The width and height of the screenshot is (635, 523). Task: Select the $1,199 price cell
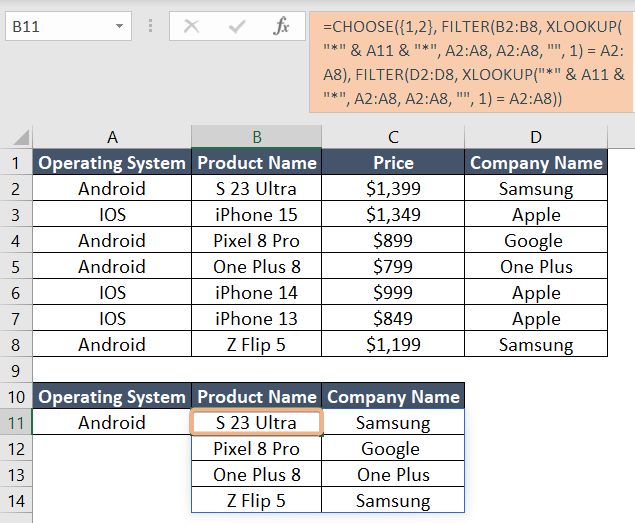pos(393,344)
